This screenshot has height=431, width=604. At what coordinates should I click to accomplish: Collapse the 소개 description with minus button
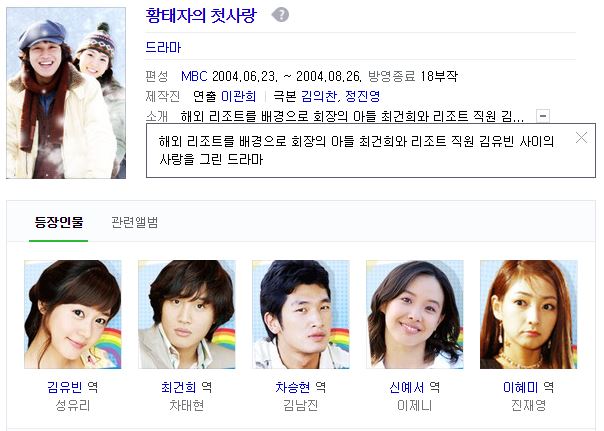pyautogui.click(x=543, y=116)
